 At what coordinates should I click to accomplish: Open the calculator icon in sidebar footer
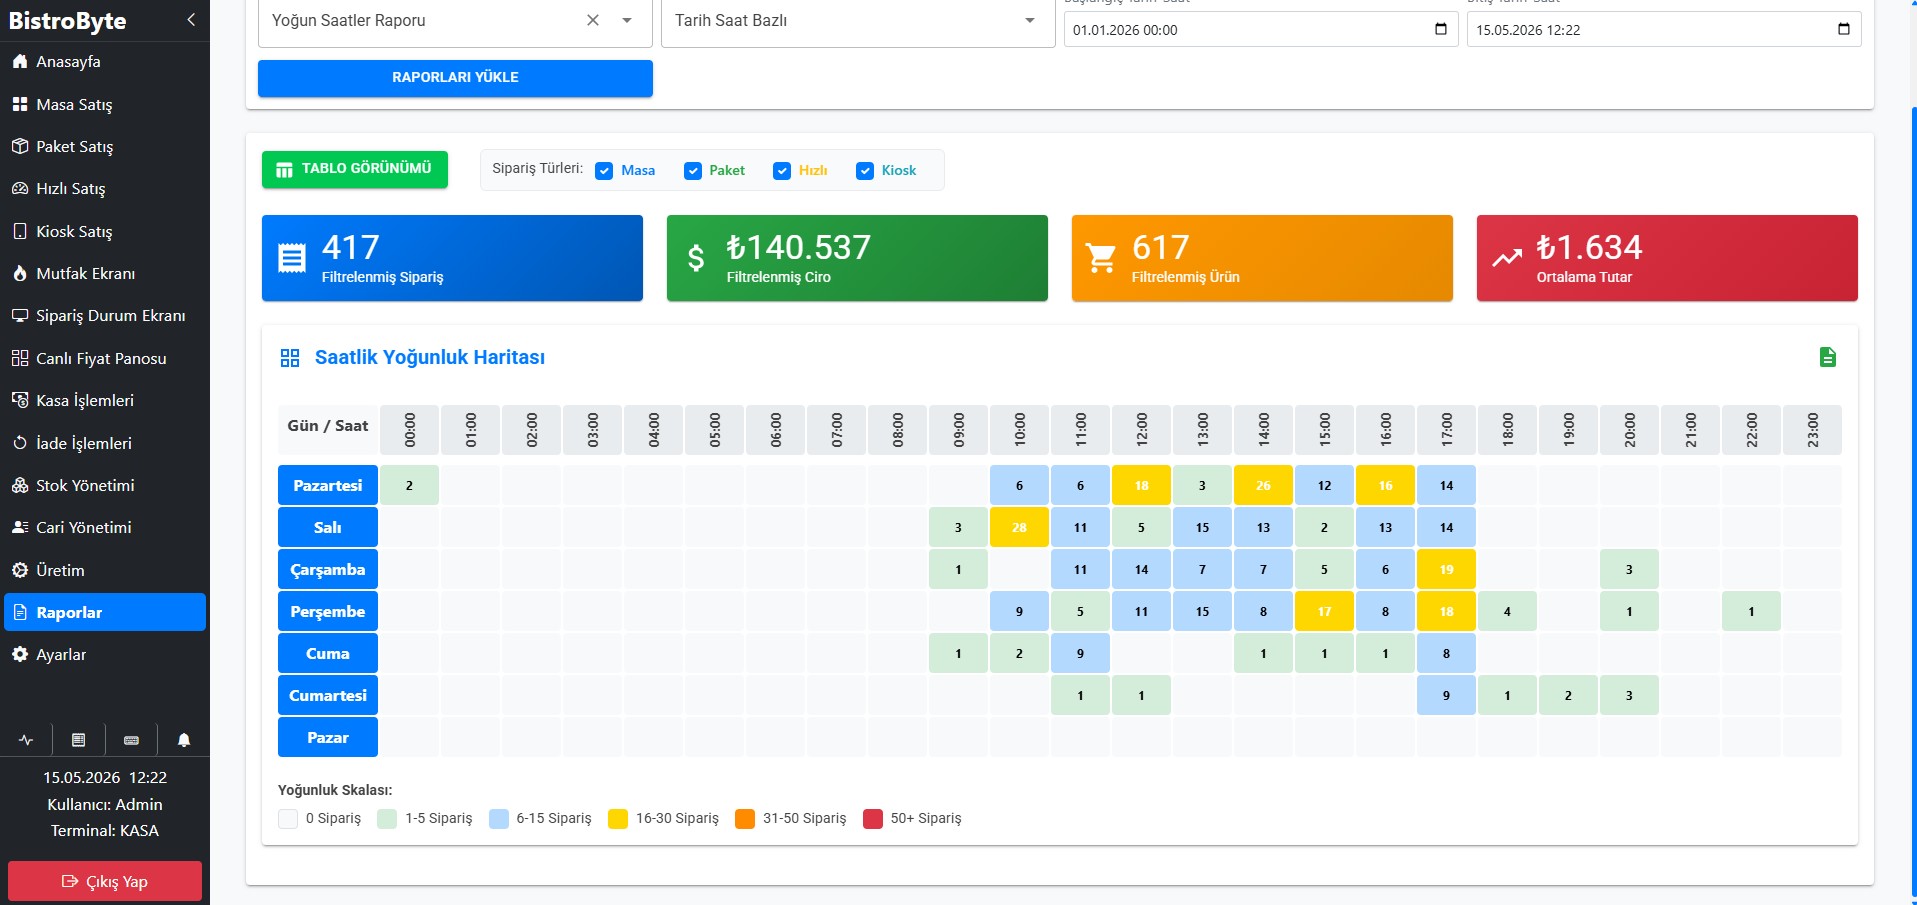pyautogui.click(x=78, y=740)
